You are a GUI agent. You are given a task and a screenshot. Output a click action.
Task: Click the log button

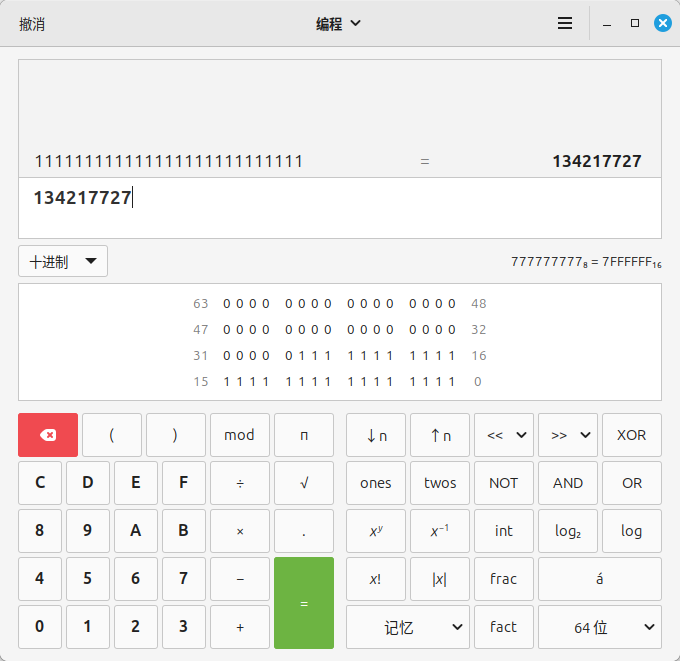(632, 531)
